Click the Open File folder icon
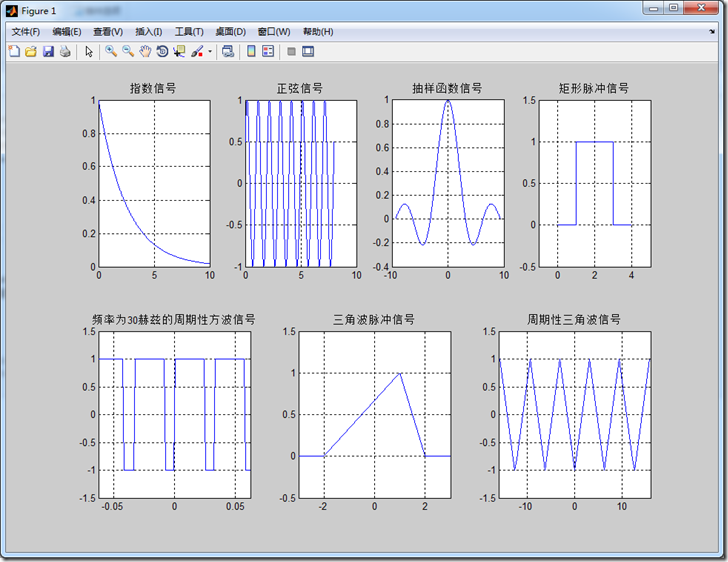 click(31, 51)
